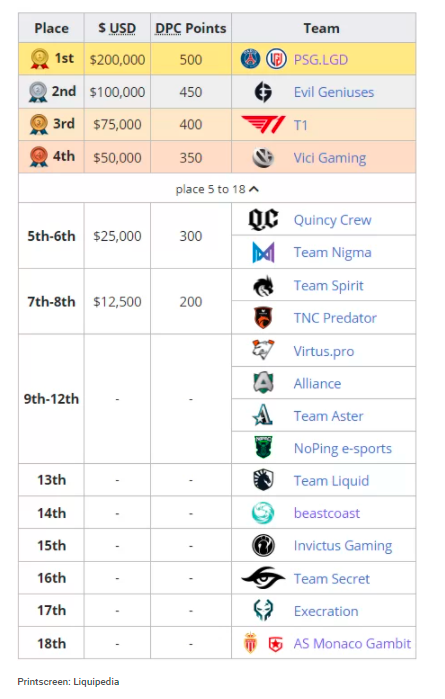Collapse the place 5 to 18 rows

click(217, 189)
